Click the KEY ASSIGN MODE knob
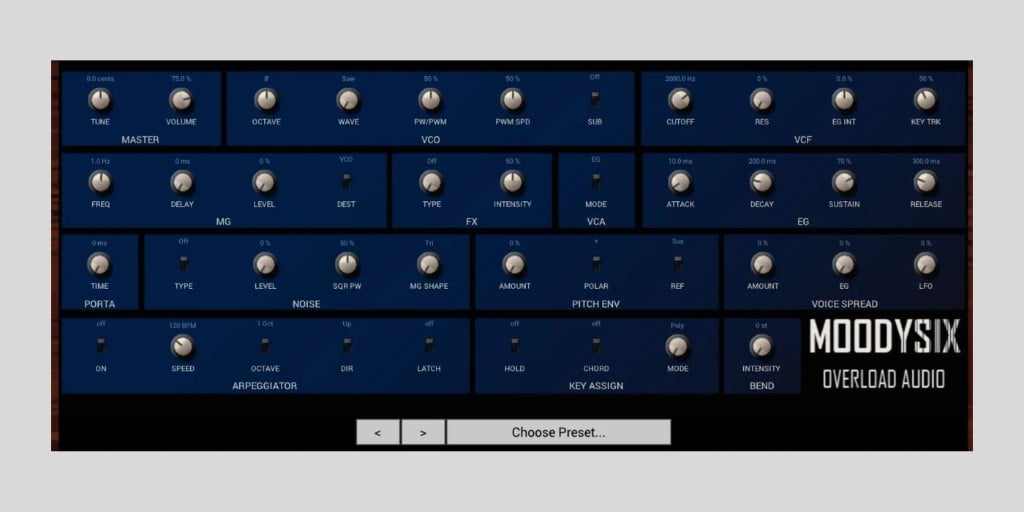This screenshot has width=1024, height=512. tap(677, 346)
